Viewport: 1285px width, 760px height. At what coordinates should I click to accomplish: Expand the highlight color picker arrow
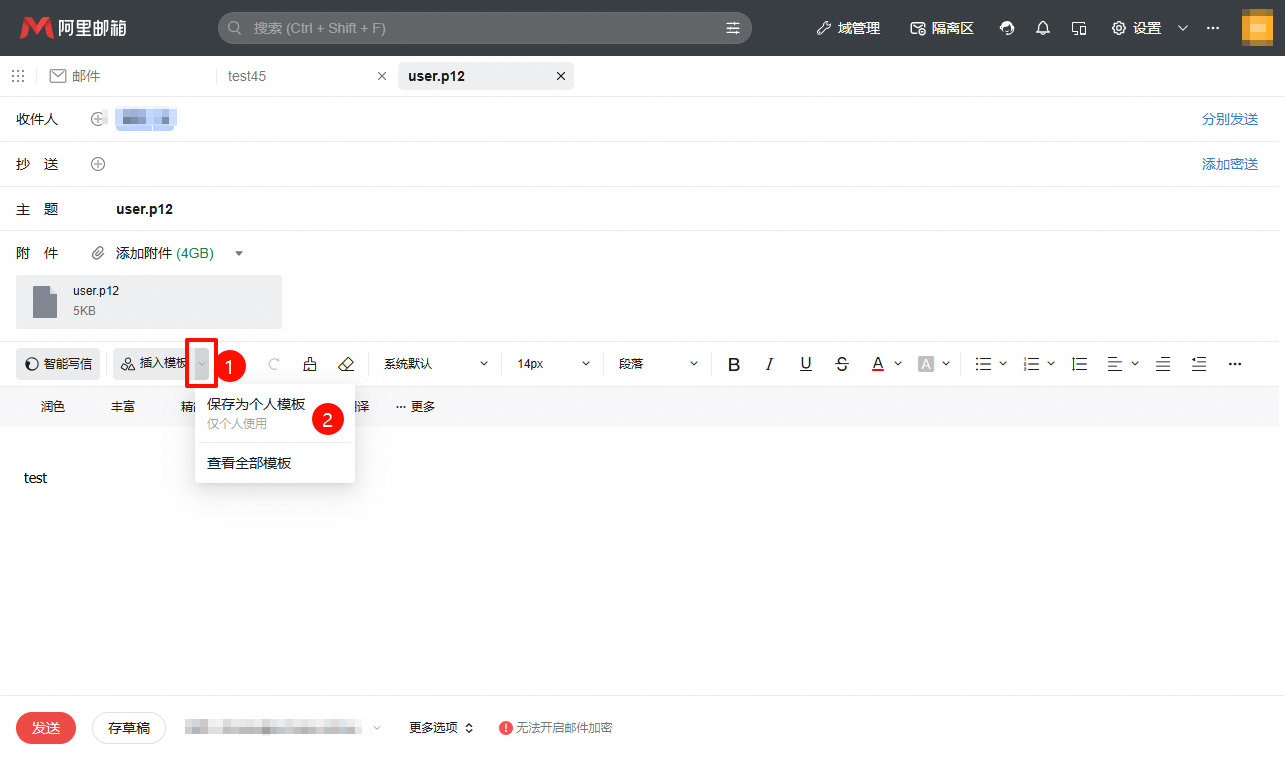(946, 364)
